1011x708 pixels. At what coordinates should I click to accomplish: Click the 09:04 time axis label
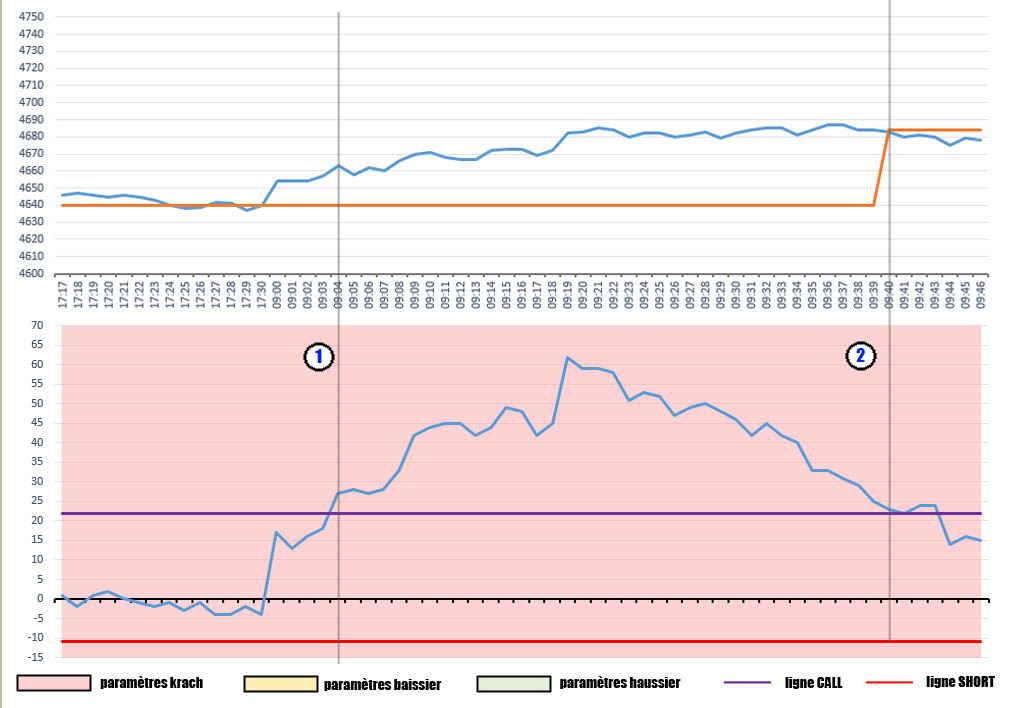339,294
